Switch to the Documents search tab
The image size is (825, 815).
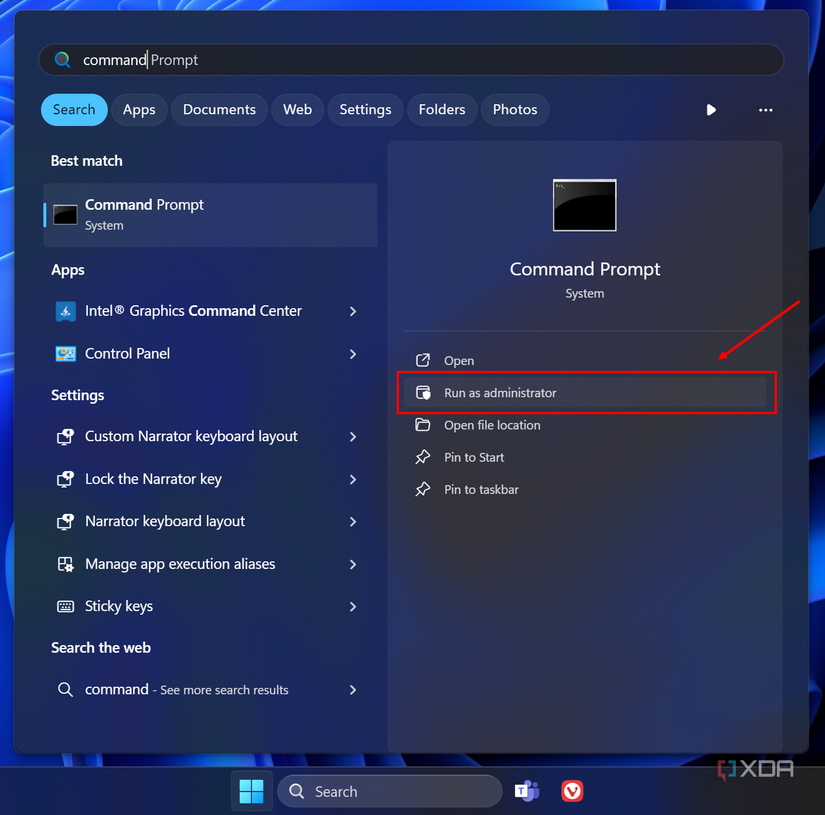(x=218, y=109)
